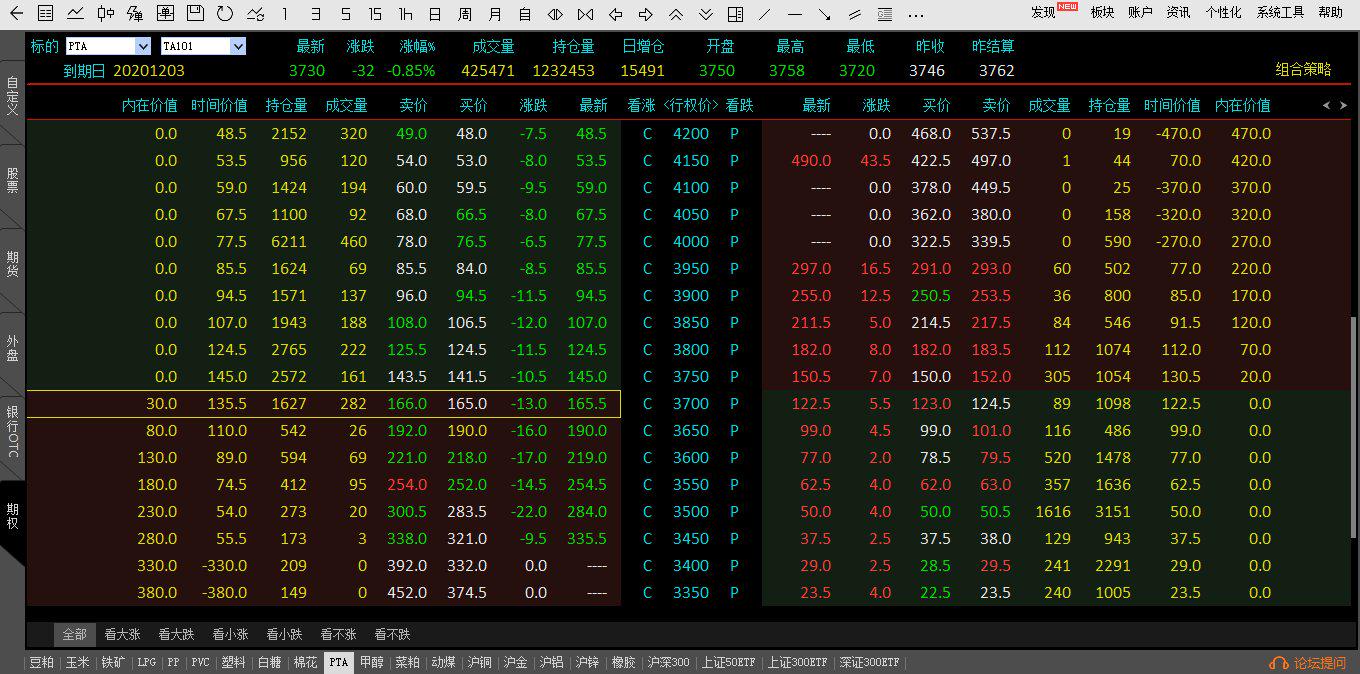1360x674 pixels.
Task: Open the TA101 contract dropdown
Action: point(237,46)
